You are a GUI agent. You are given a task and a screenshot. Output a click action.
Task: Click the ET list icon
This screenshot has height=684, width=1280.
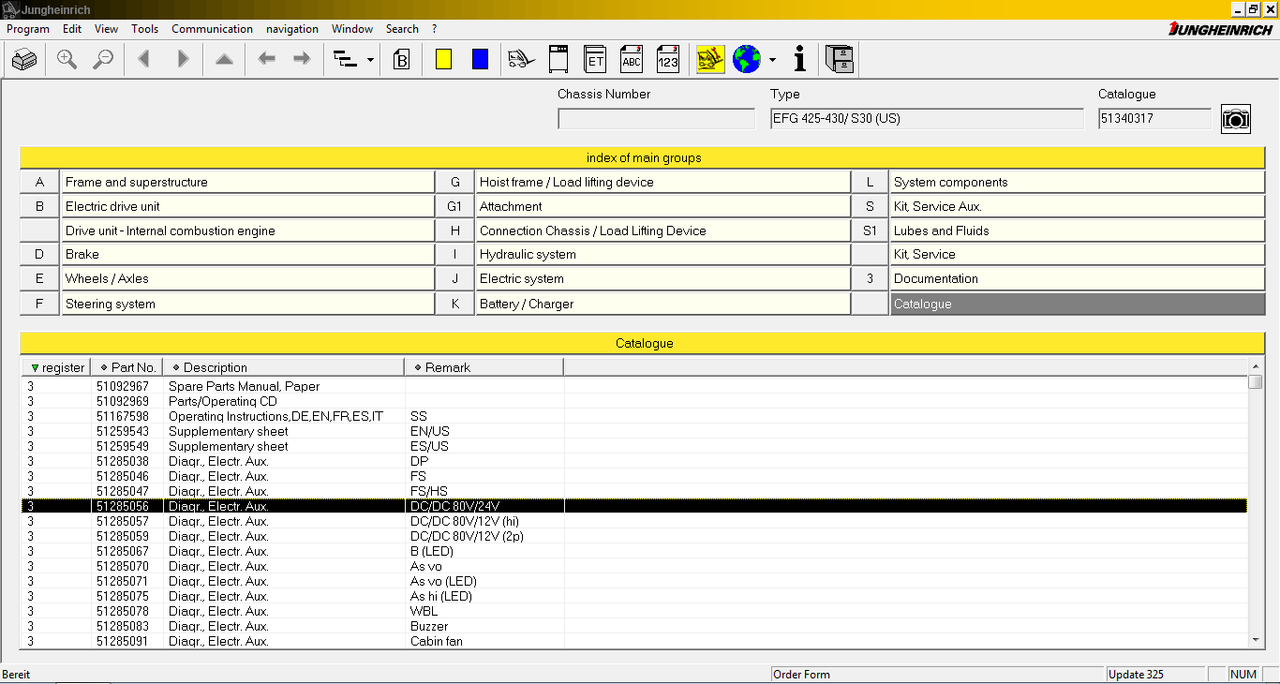pos(595,60)
